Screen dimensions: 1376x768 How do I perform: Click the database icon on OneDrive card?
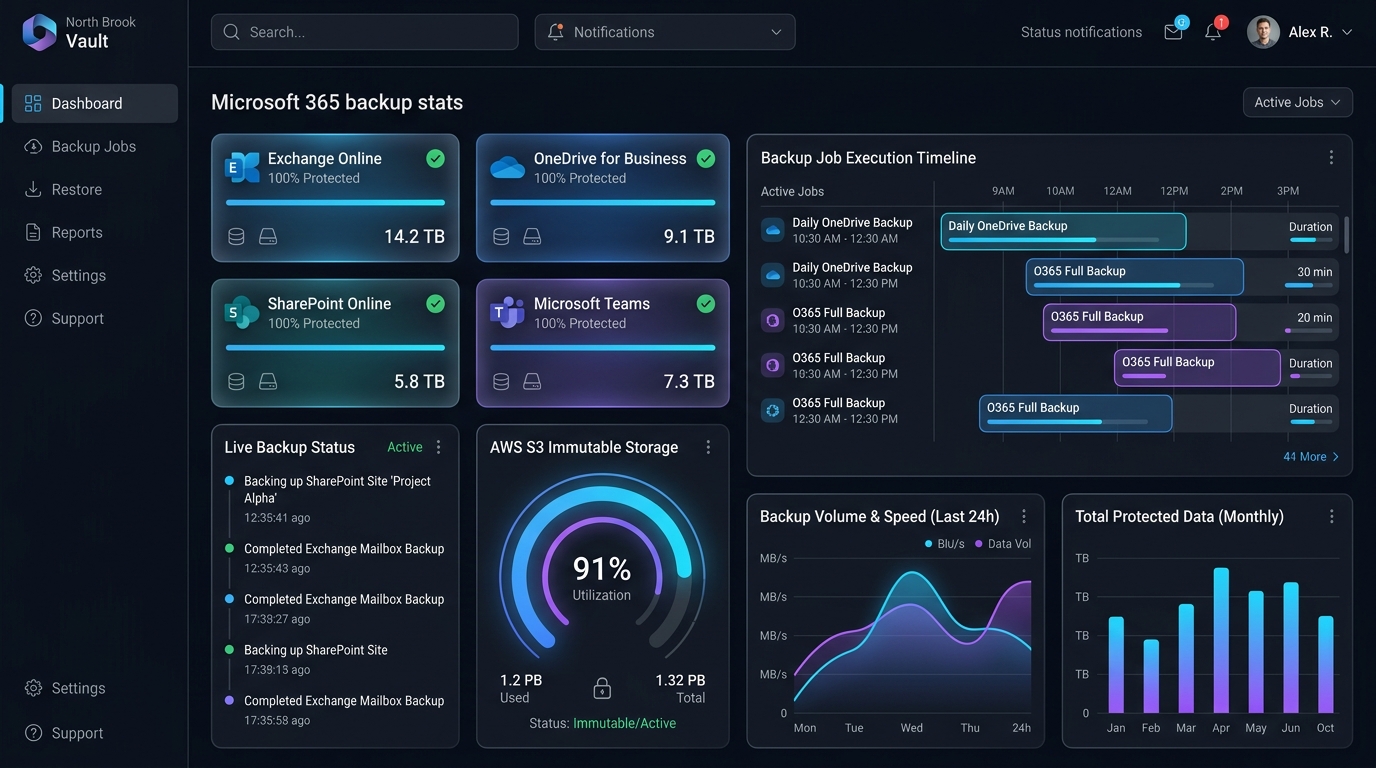[501, 237]
